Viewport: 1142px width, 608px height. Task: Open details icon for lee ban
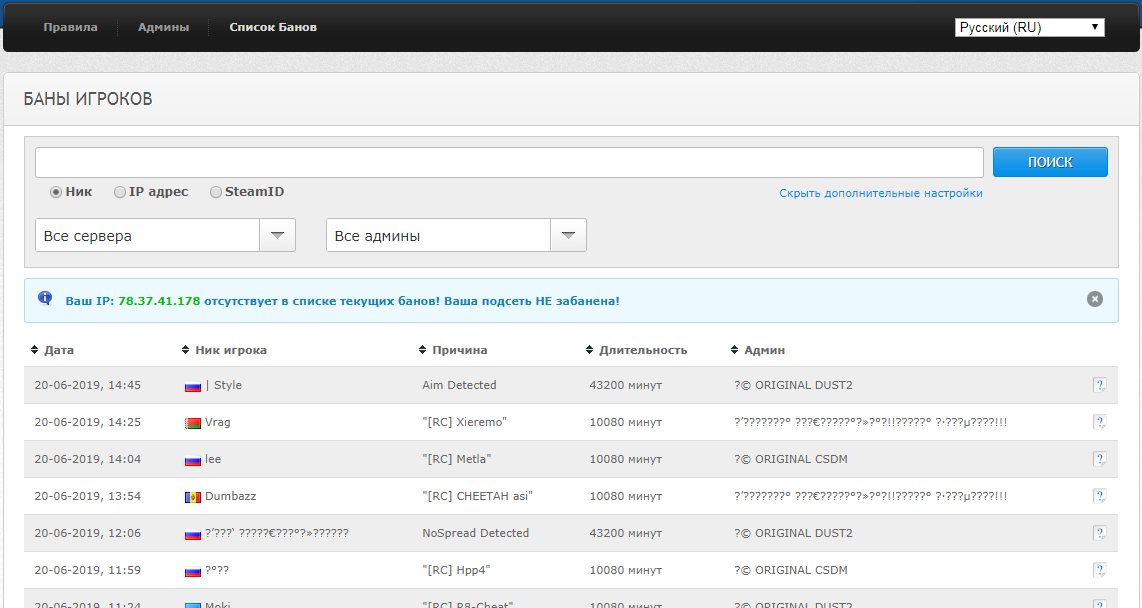pyautogui.click(x=1100, y=459)
